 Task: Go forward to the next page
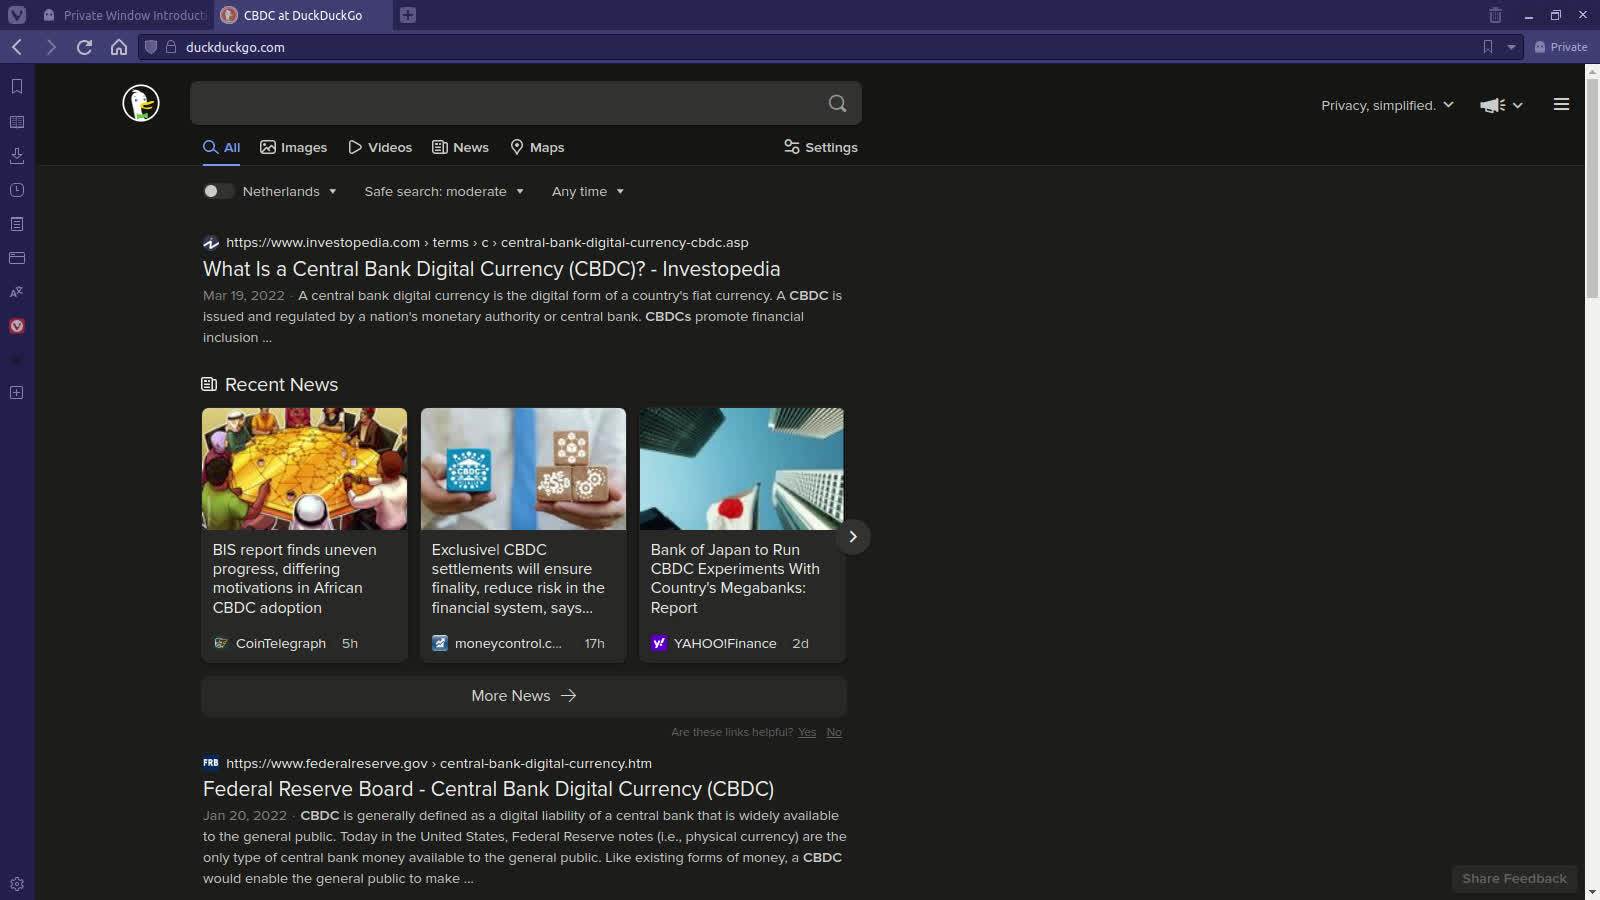pos(51,47)
